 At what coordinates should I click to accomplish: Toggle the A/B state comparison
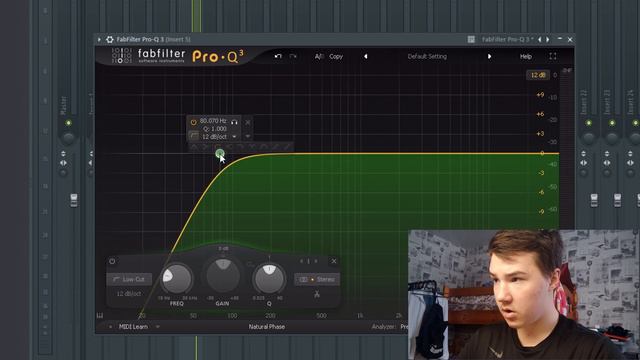click(319, 56)
